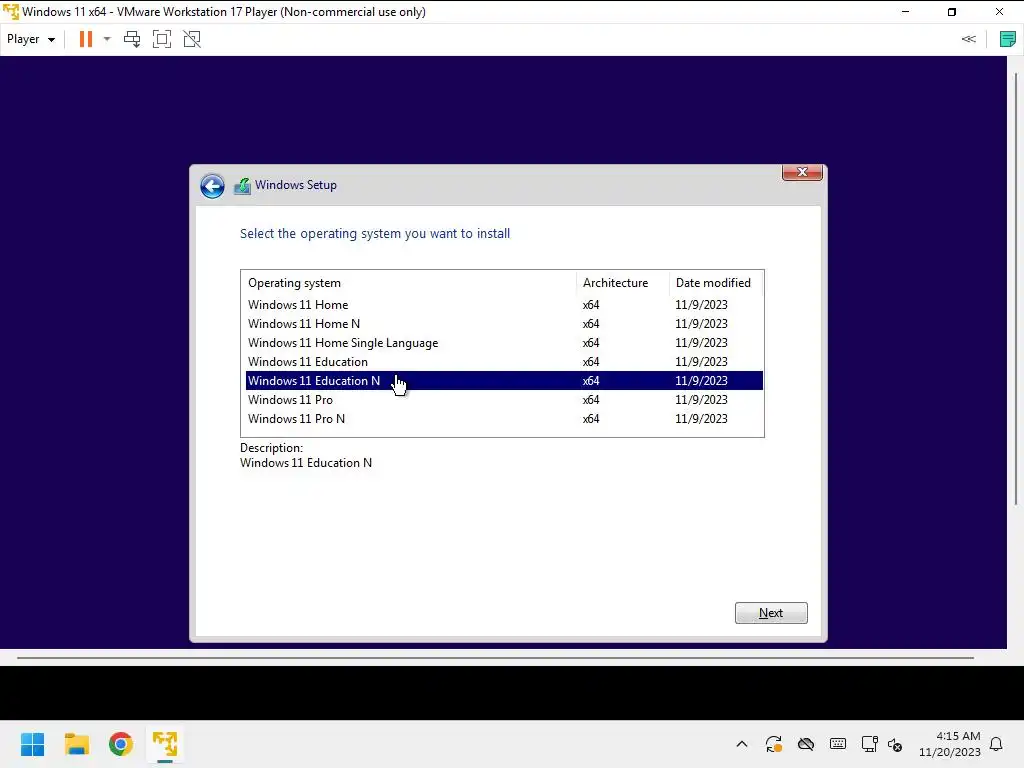Click the sync update tray icon
The height and width of the screenshot is (768, 1024).
tap(774, 744)
